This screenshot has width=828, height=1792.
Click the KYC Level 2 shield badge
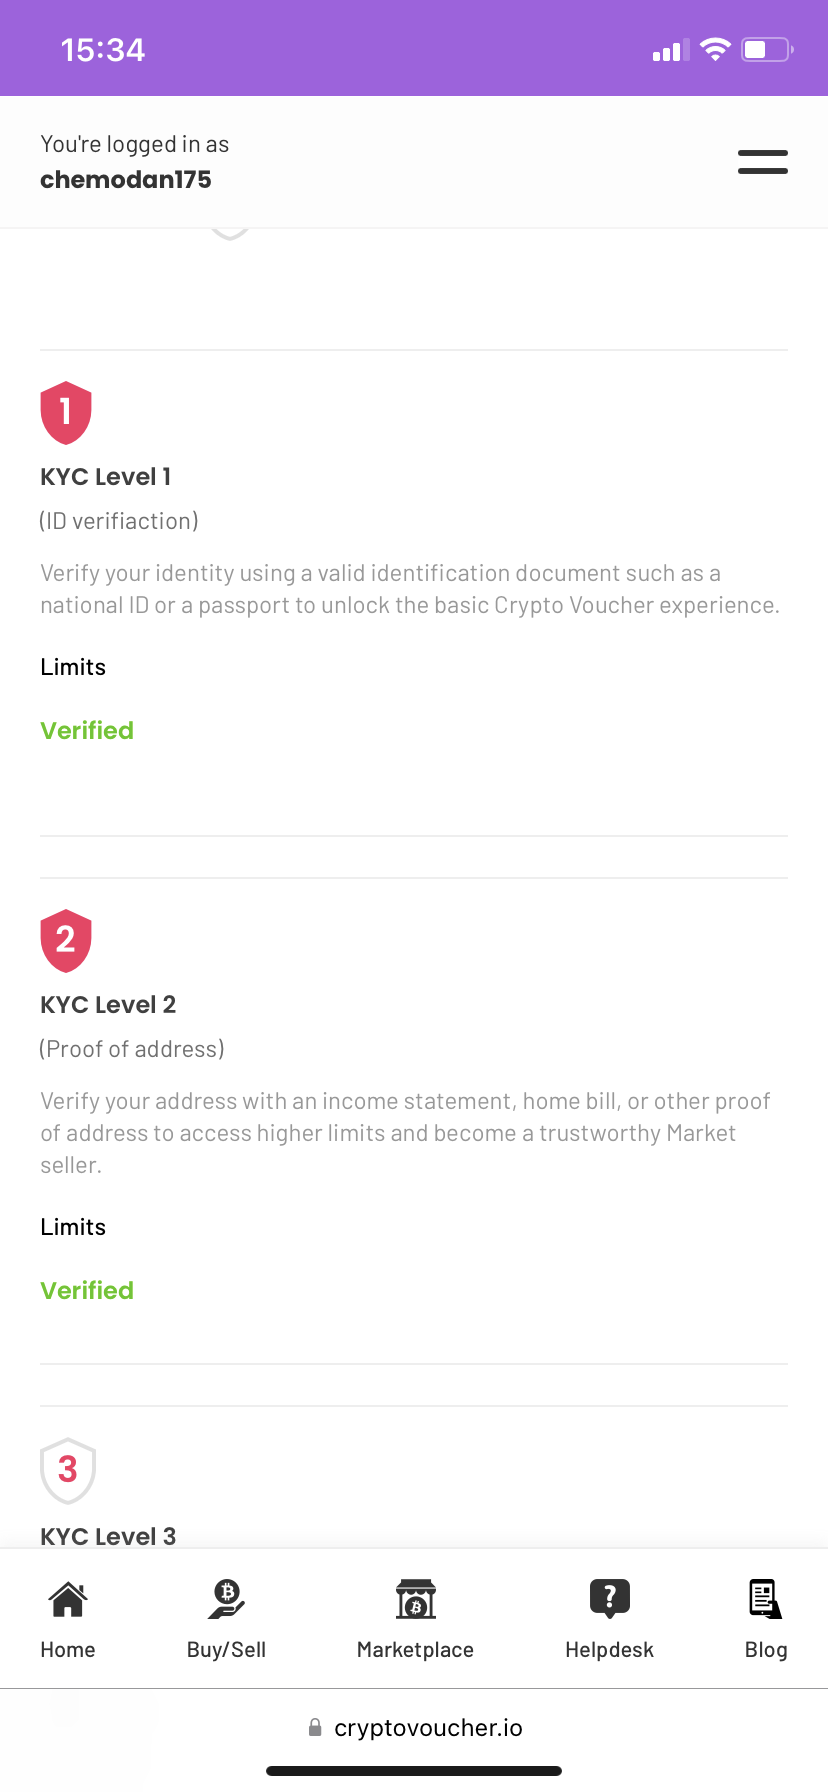(x=66, y=940)
